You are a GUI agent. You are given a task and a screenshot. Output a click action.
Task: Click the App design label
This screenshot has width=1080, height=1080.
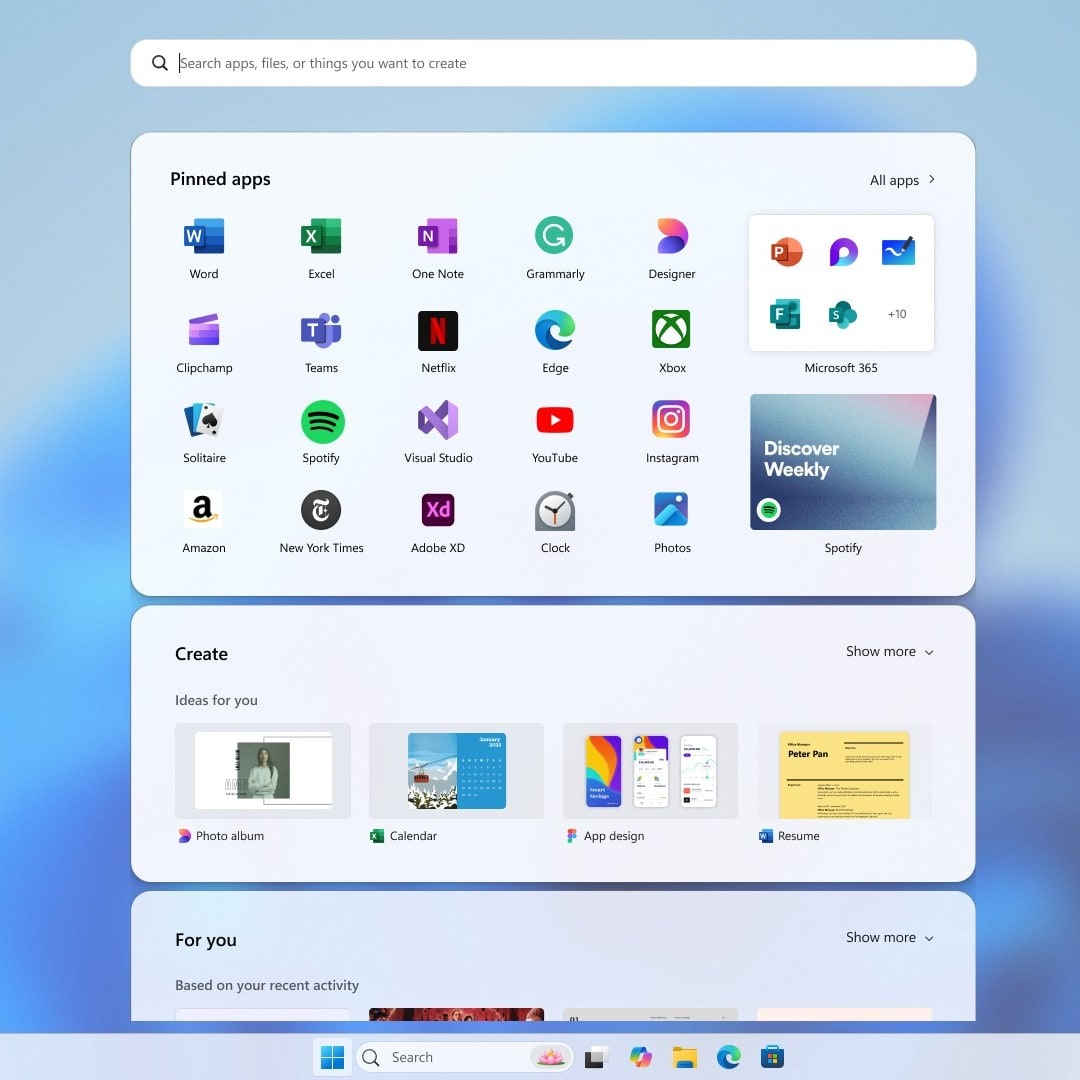click(614, 835)
